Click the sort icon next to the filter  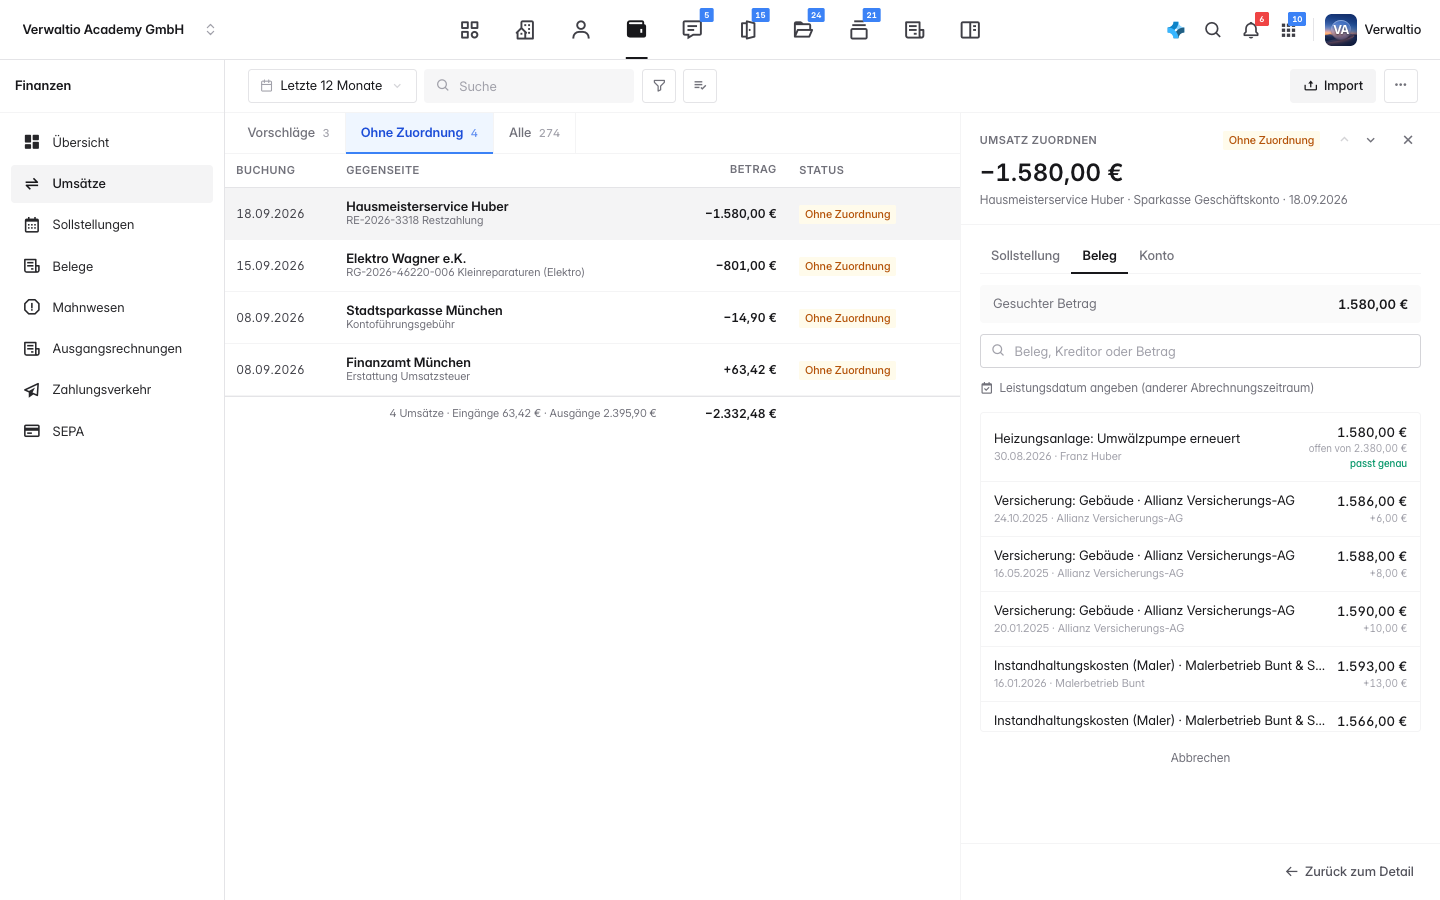(x=700, y=86)
